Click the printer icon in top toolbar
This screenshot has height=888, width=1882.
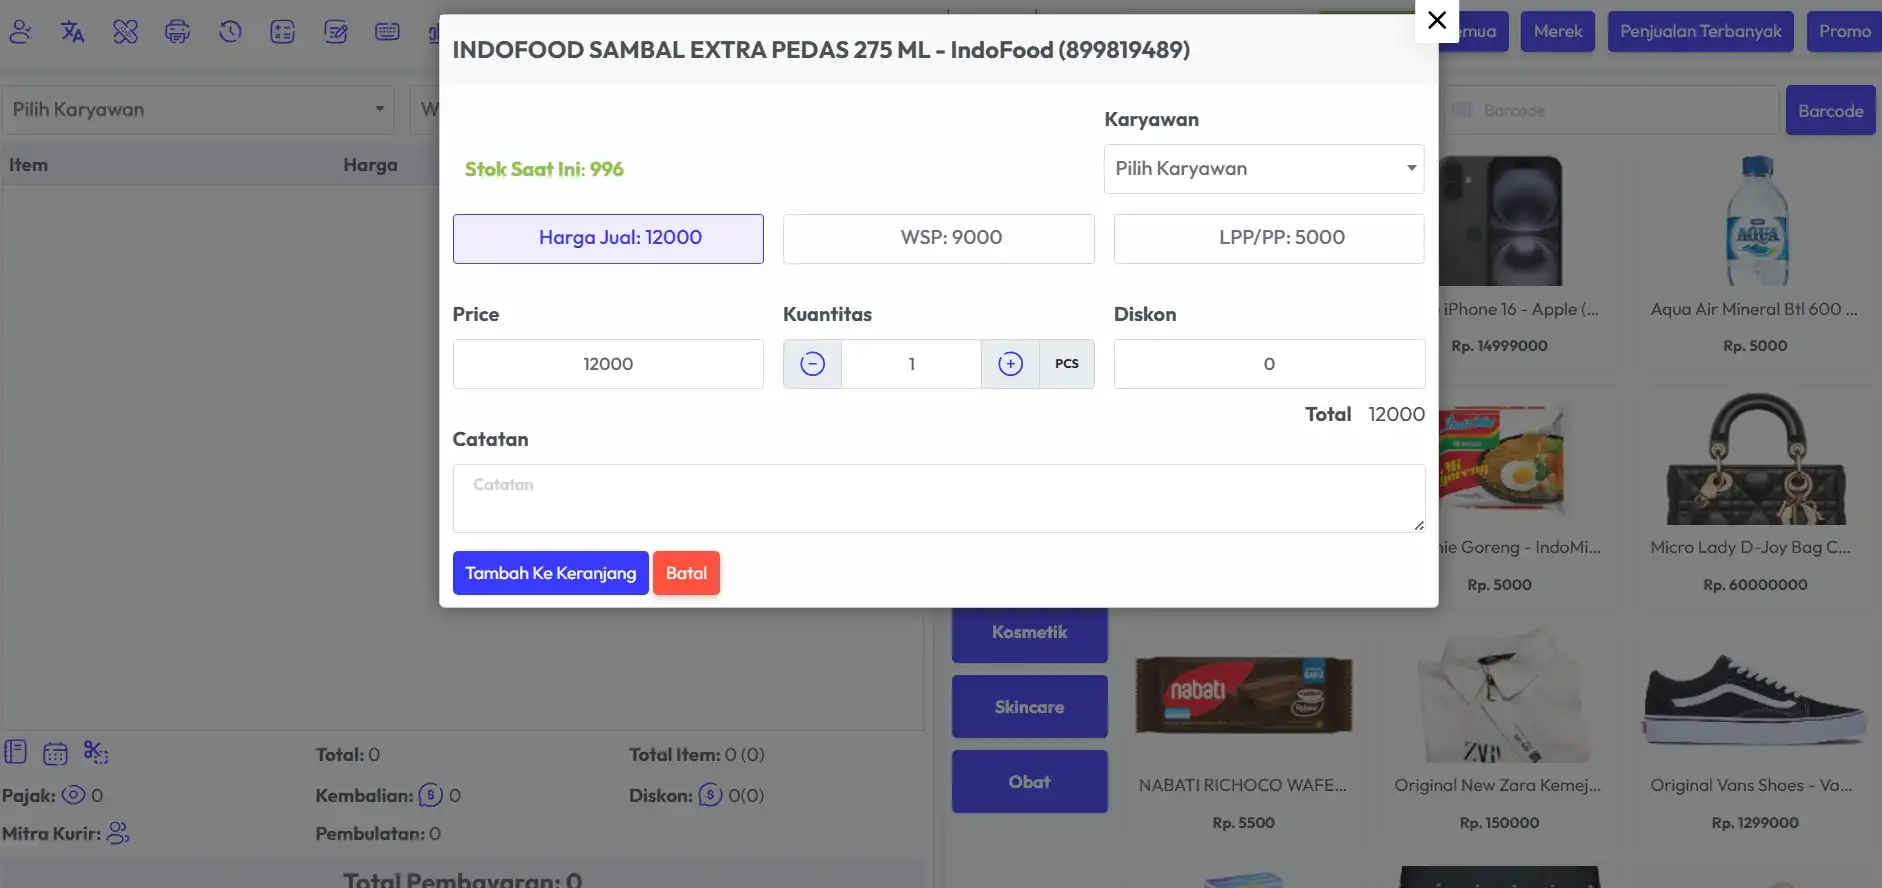point(178,32)
